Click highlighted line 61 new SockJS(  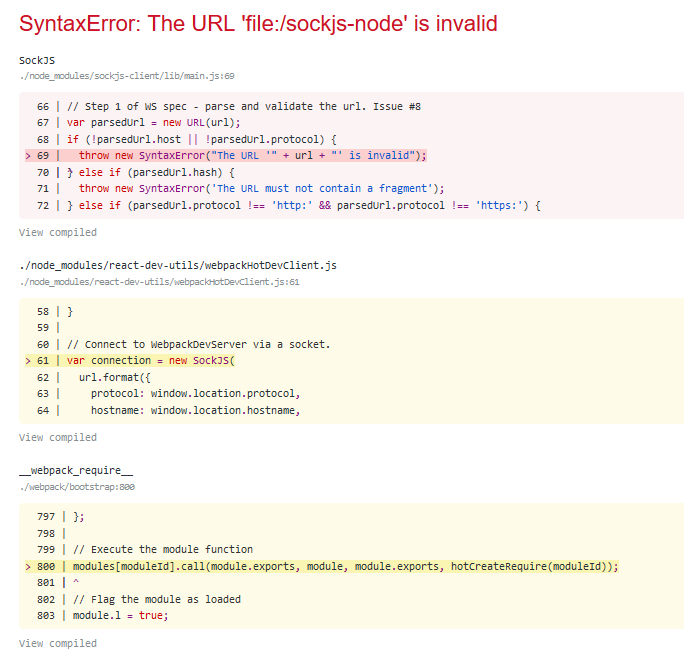click(x=130, y=360)
